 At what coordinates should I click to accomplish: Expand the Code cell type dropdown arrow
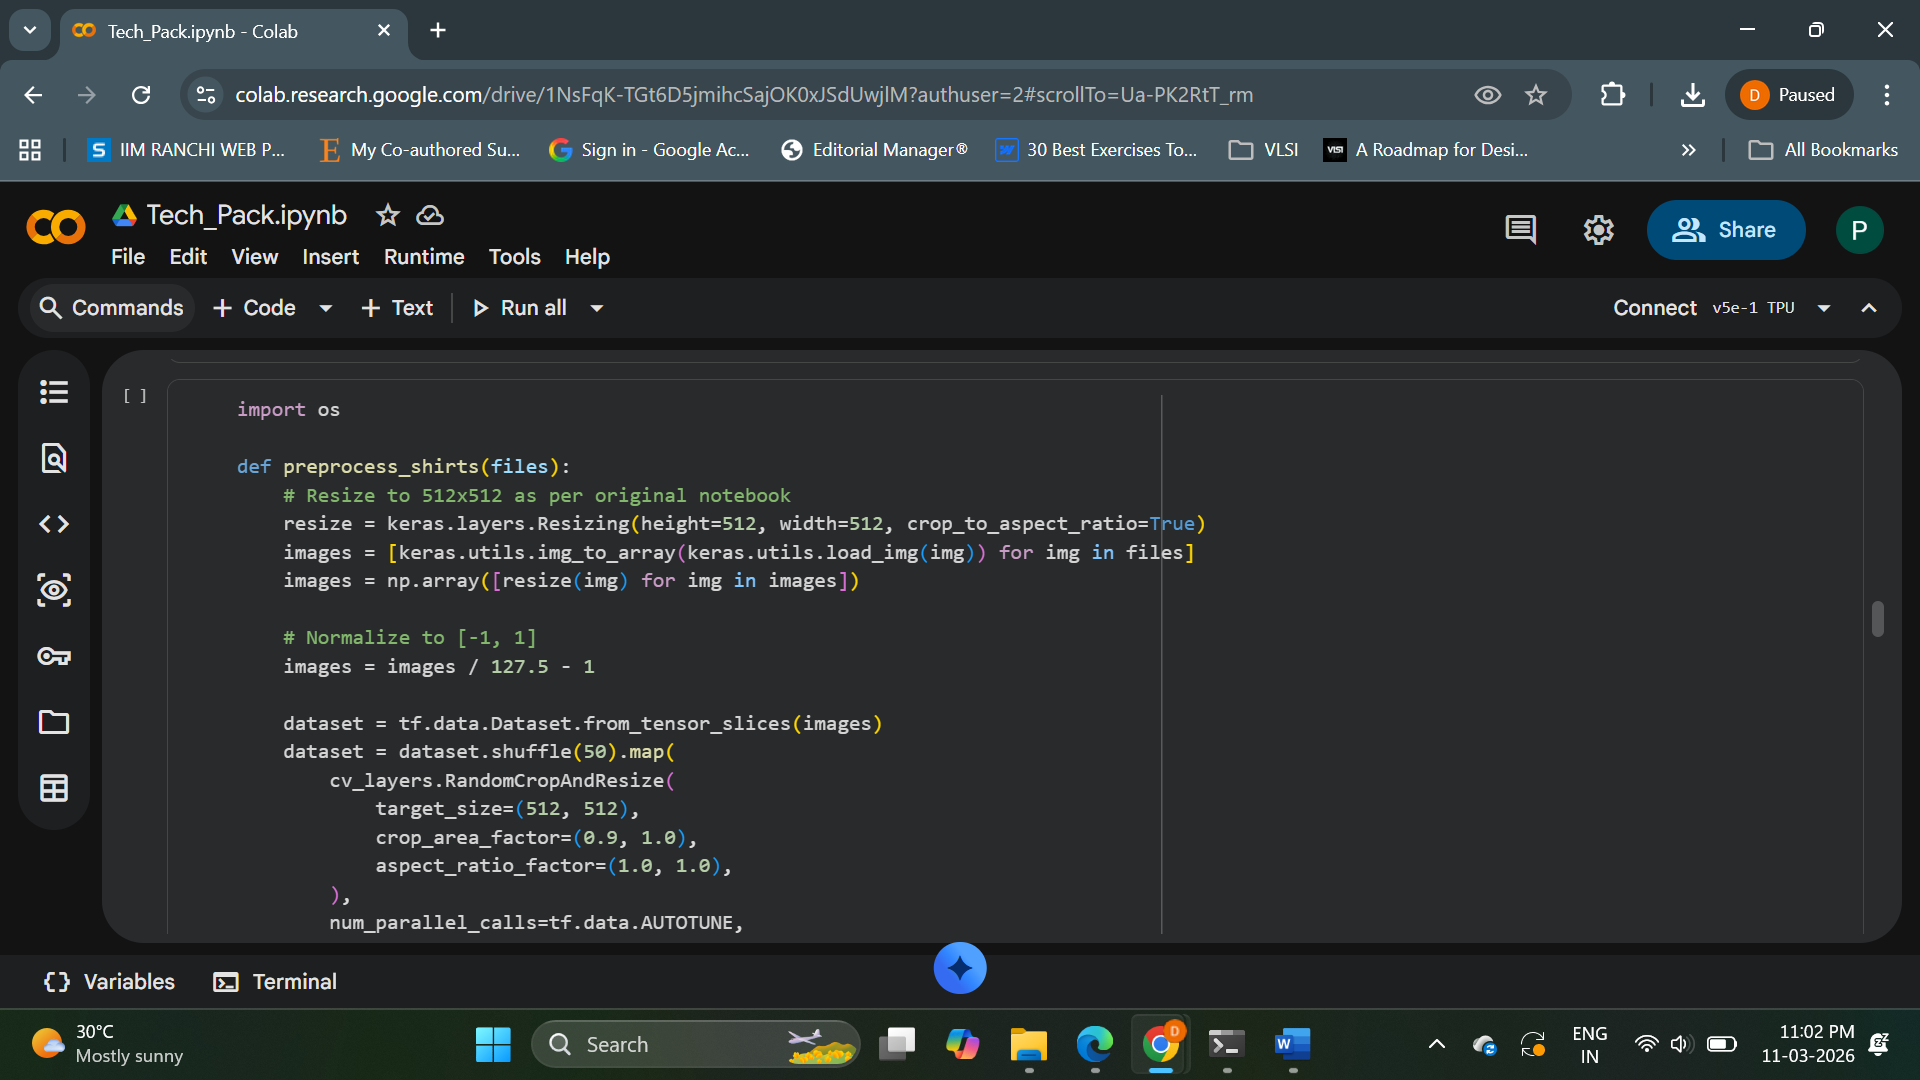326,308
